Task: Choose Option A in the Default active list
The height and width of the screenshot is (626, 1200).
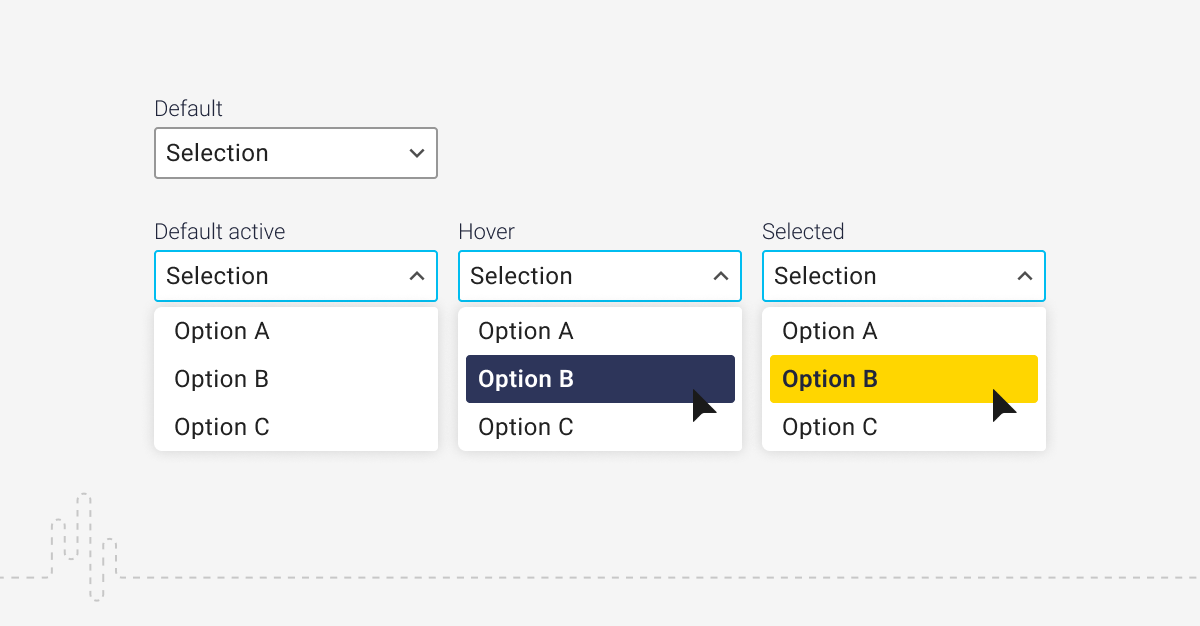Action: click(x=222, y=331)
